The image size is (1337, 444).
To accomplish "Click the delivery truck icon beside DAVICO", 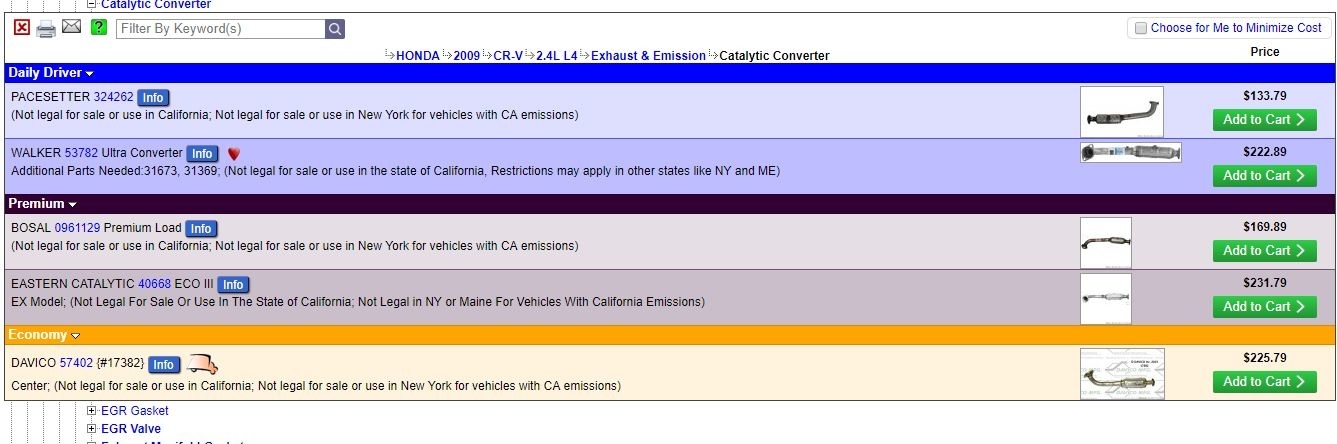I will [203, 364].
